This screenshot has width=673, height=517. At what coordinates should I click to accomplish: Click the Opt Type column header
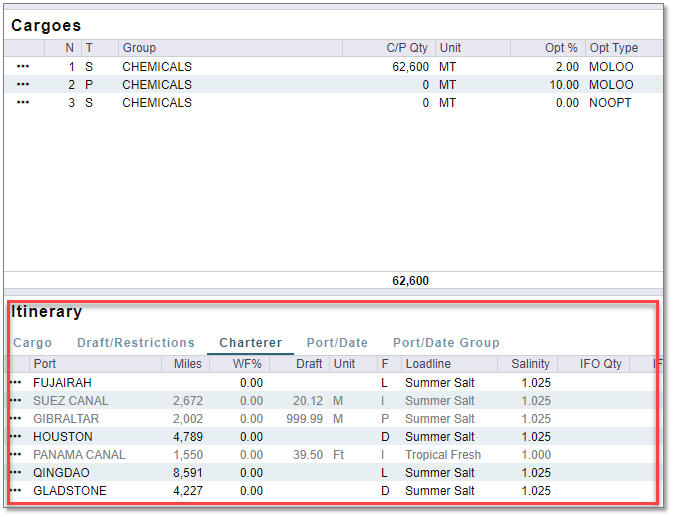pos(613,48)
